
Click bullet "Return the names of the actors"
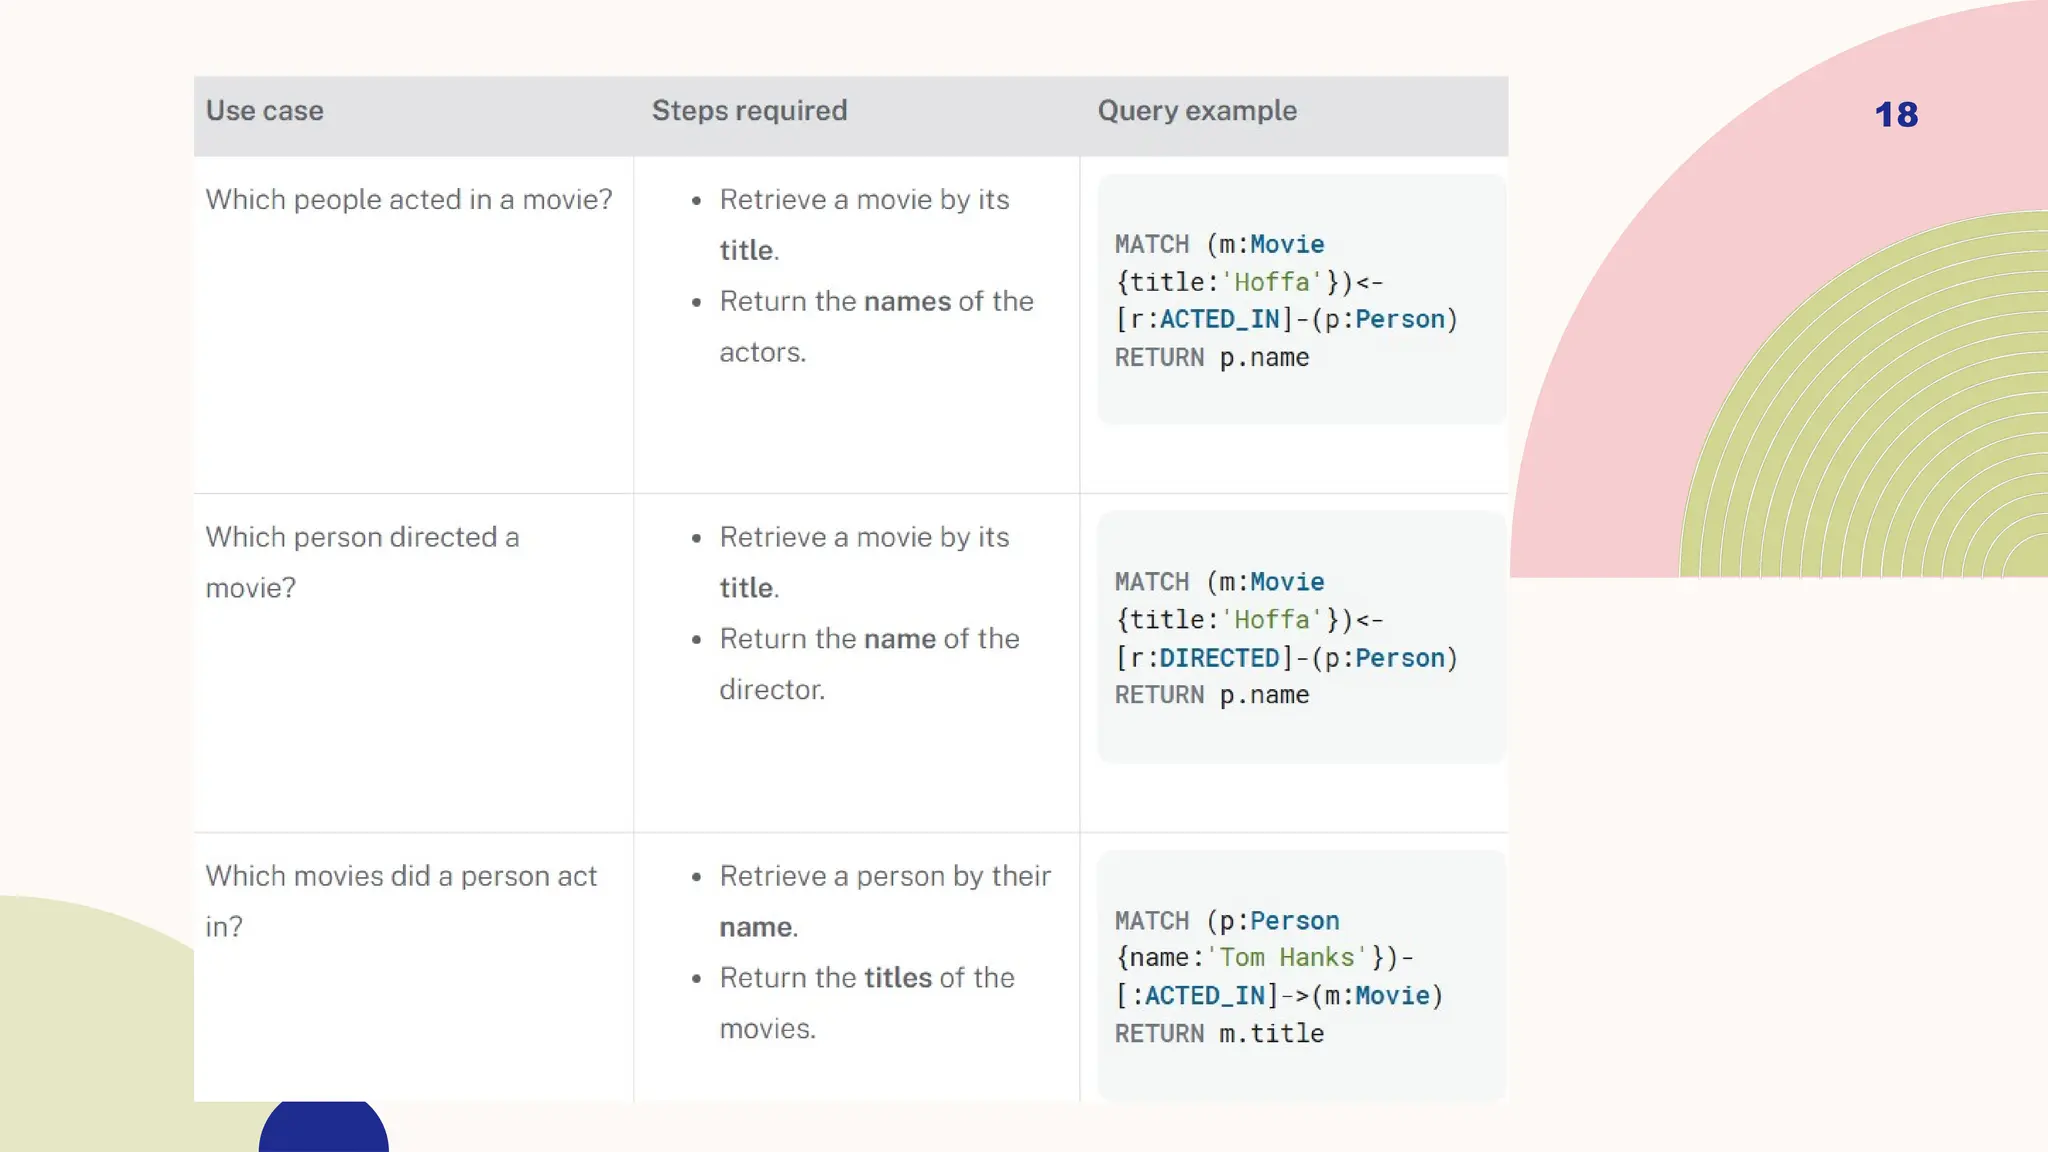(x=876, y=326)
